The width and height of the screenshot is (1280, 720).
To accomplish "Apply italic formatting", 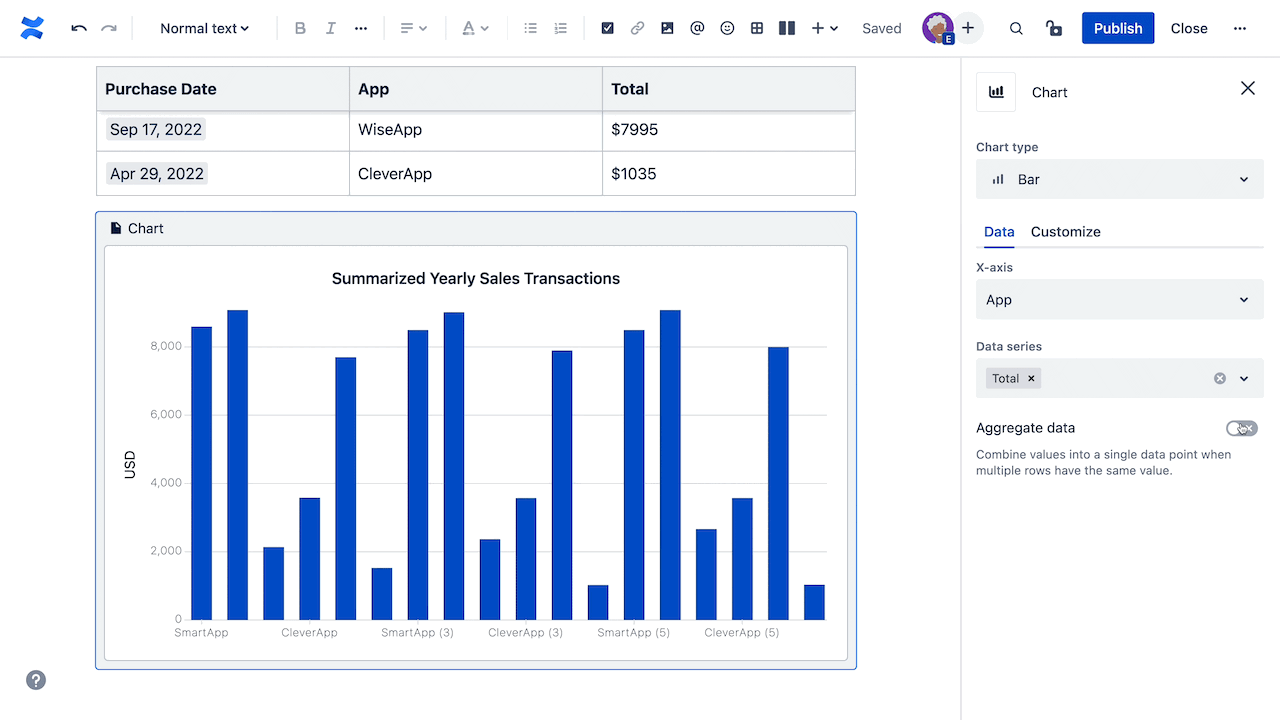I will point(330,28).
